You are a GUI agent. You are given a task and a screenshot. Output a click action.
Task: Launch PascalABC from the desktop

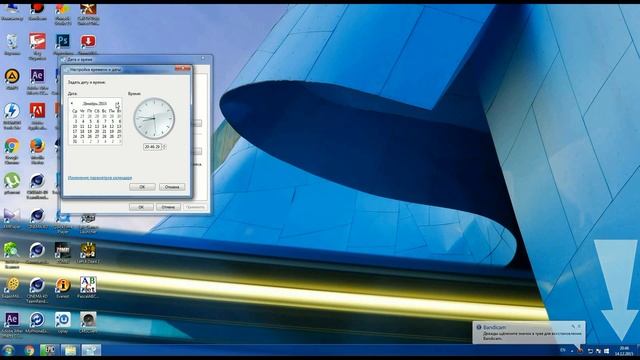(88, 284)
